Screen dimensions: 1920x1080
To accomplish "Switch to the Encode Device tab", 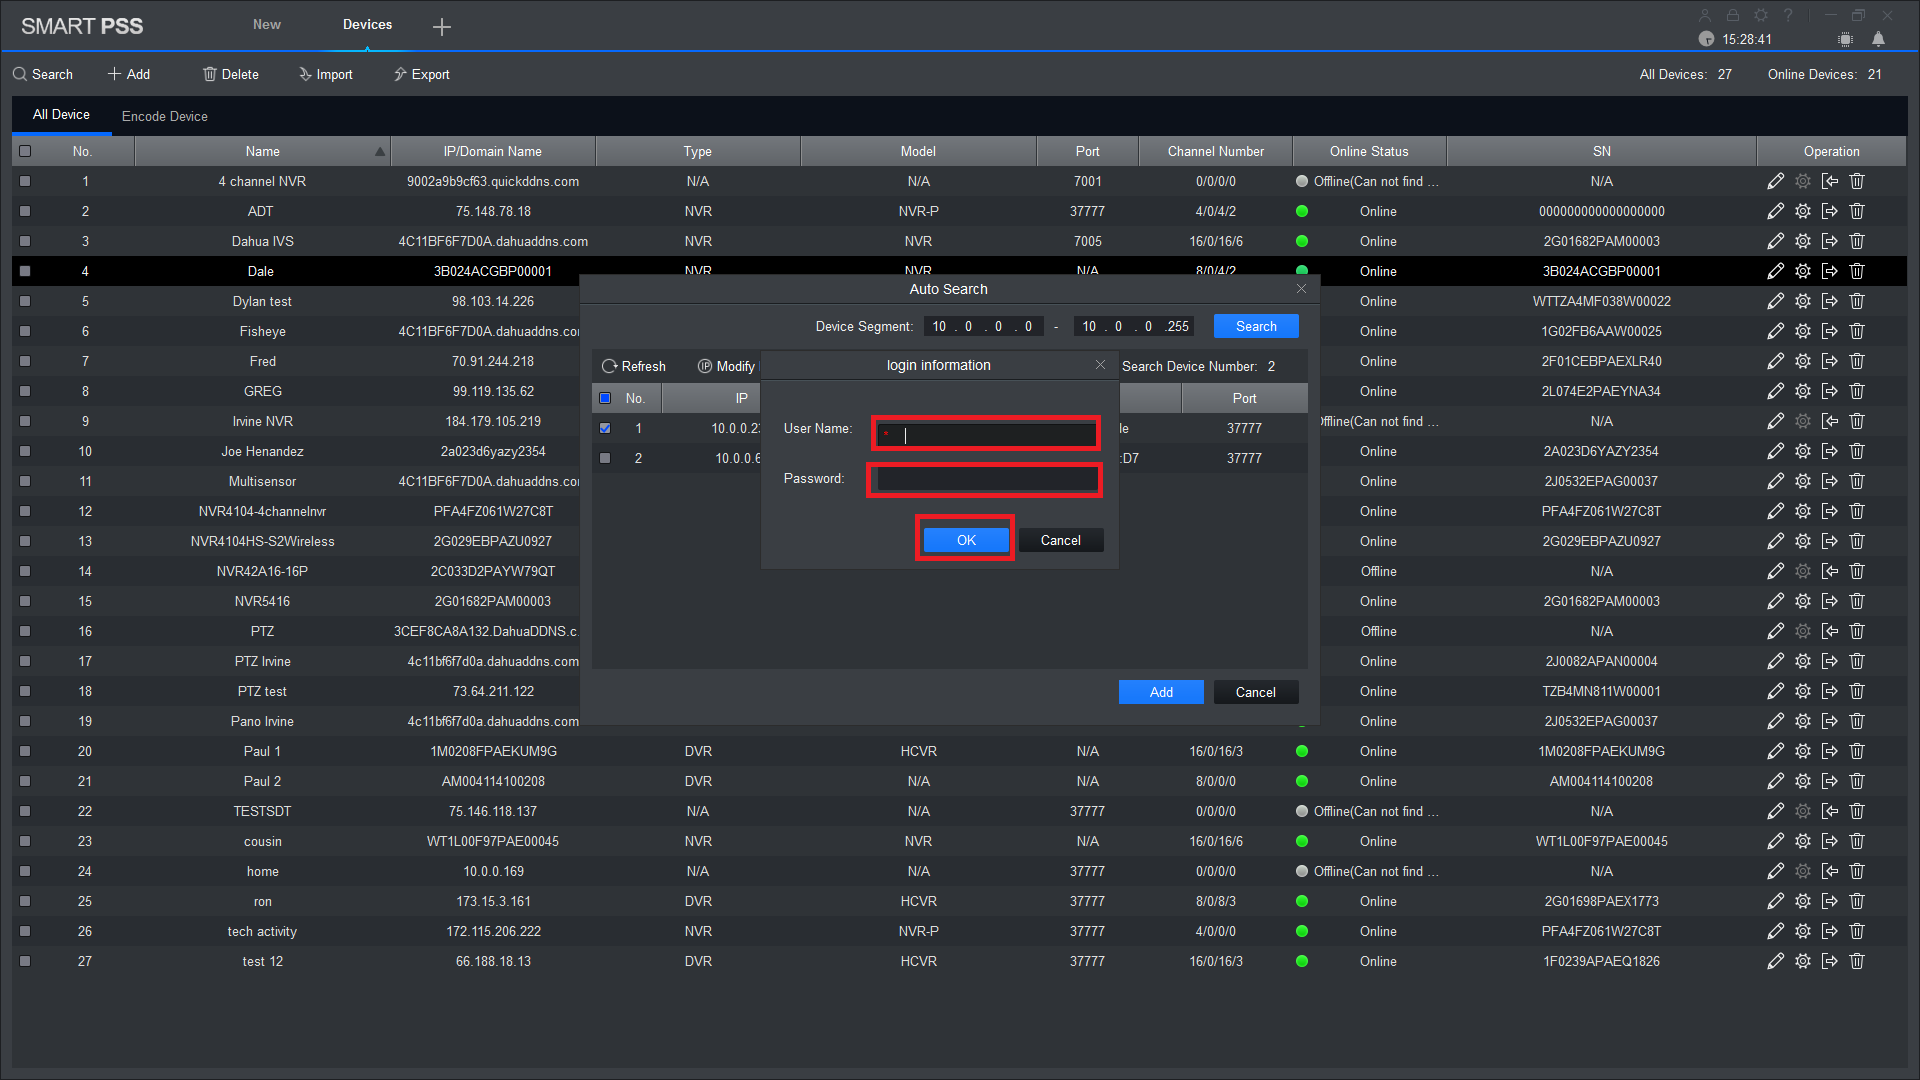I will pyautogui.click(x=165, y=116).
